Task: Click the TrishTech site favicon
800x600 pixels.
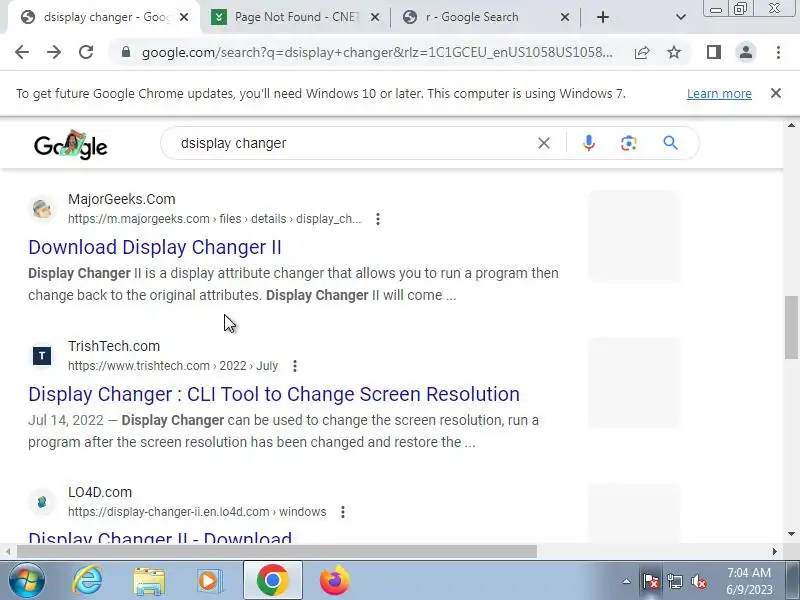Action: 42,356
